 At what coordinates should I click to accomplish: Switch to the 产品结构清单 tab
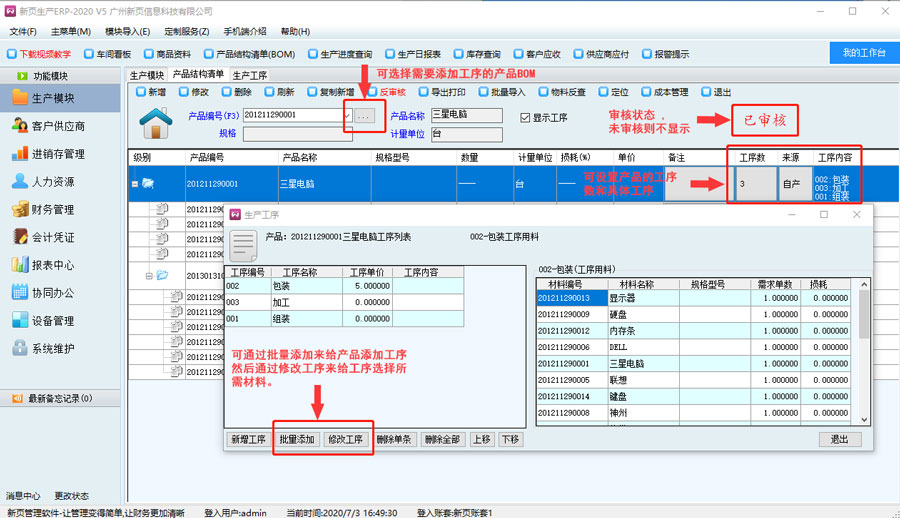pos(198,74)
